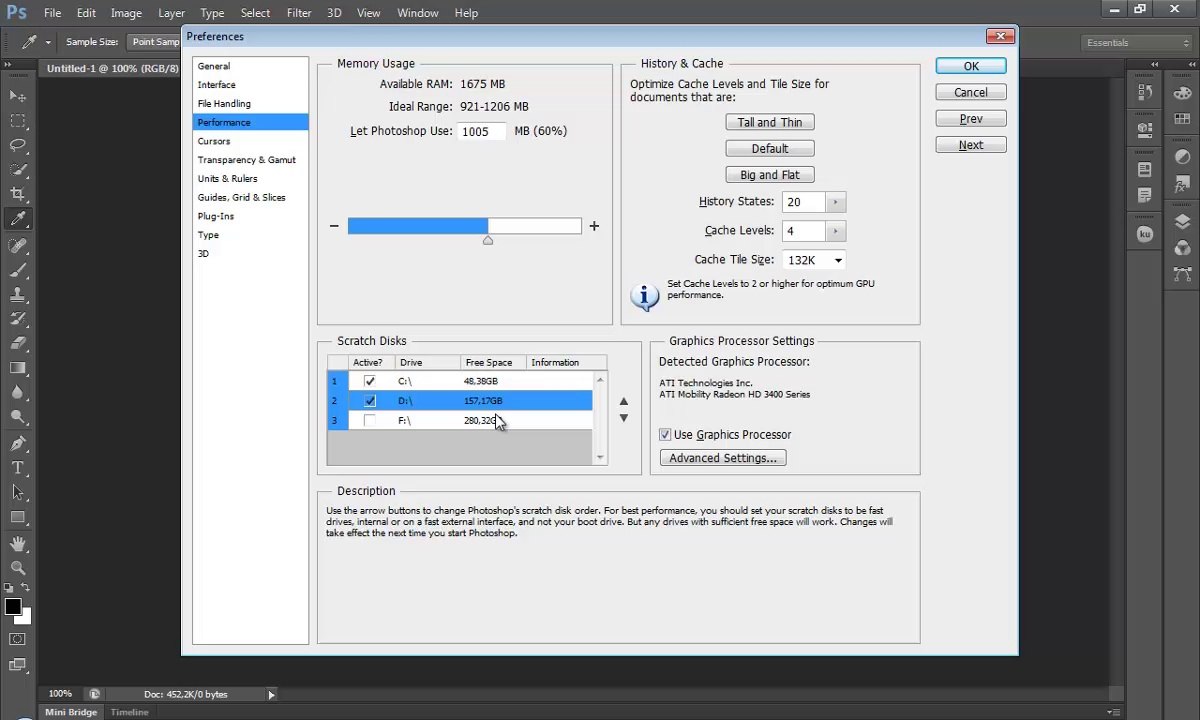Click the foreground color swatch
Viewport: 1200px width, 720px height.
13,607
